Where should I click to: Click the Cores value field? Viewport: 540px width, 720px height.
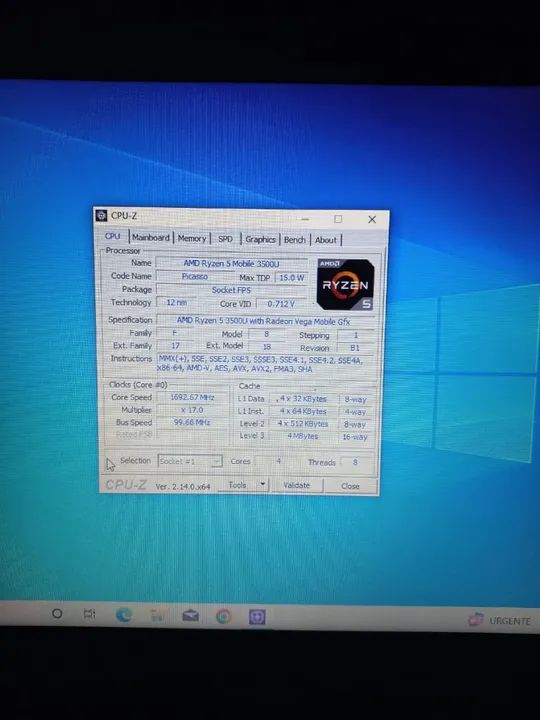278,461
